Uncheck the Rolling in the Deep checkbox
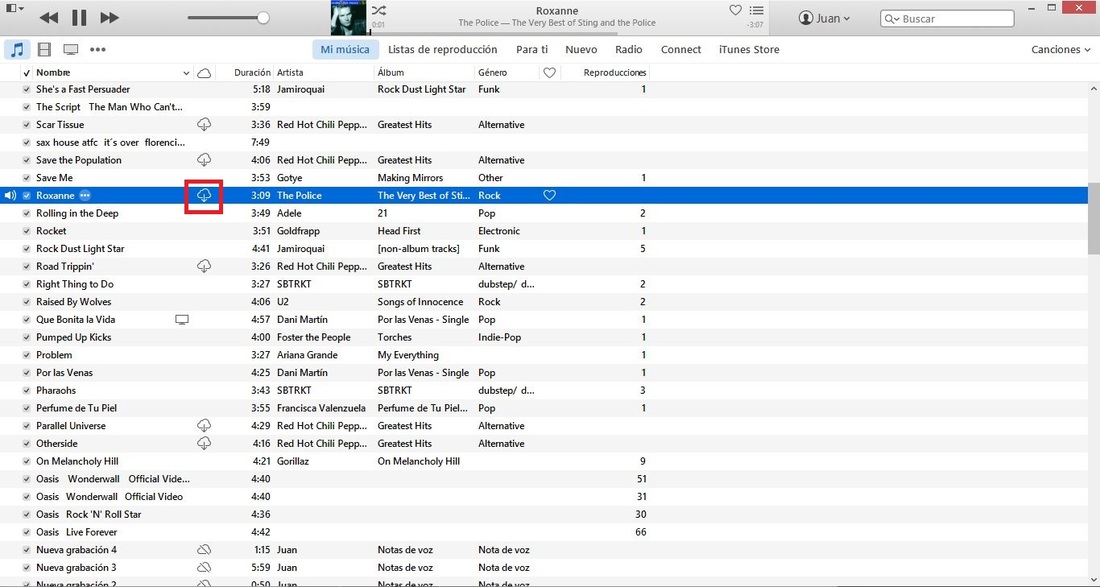 [x=27, y=213]
